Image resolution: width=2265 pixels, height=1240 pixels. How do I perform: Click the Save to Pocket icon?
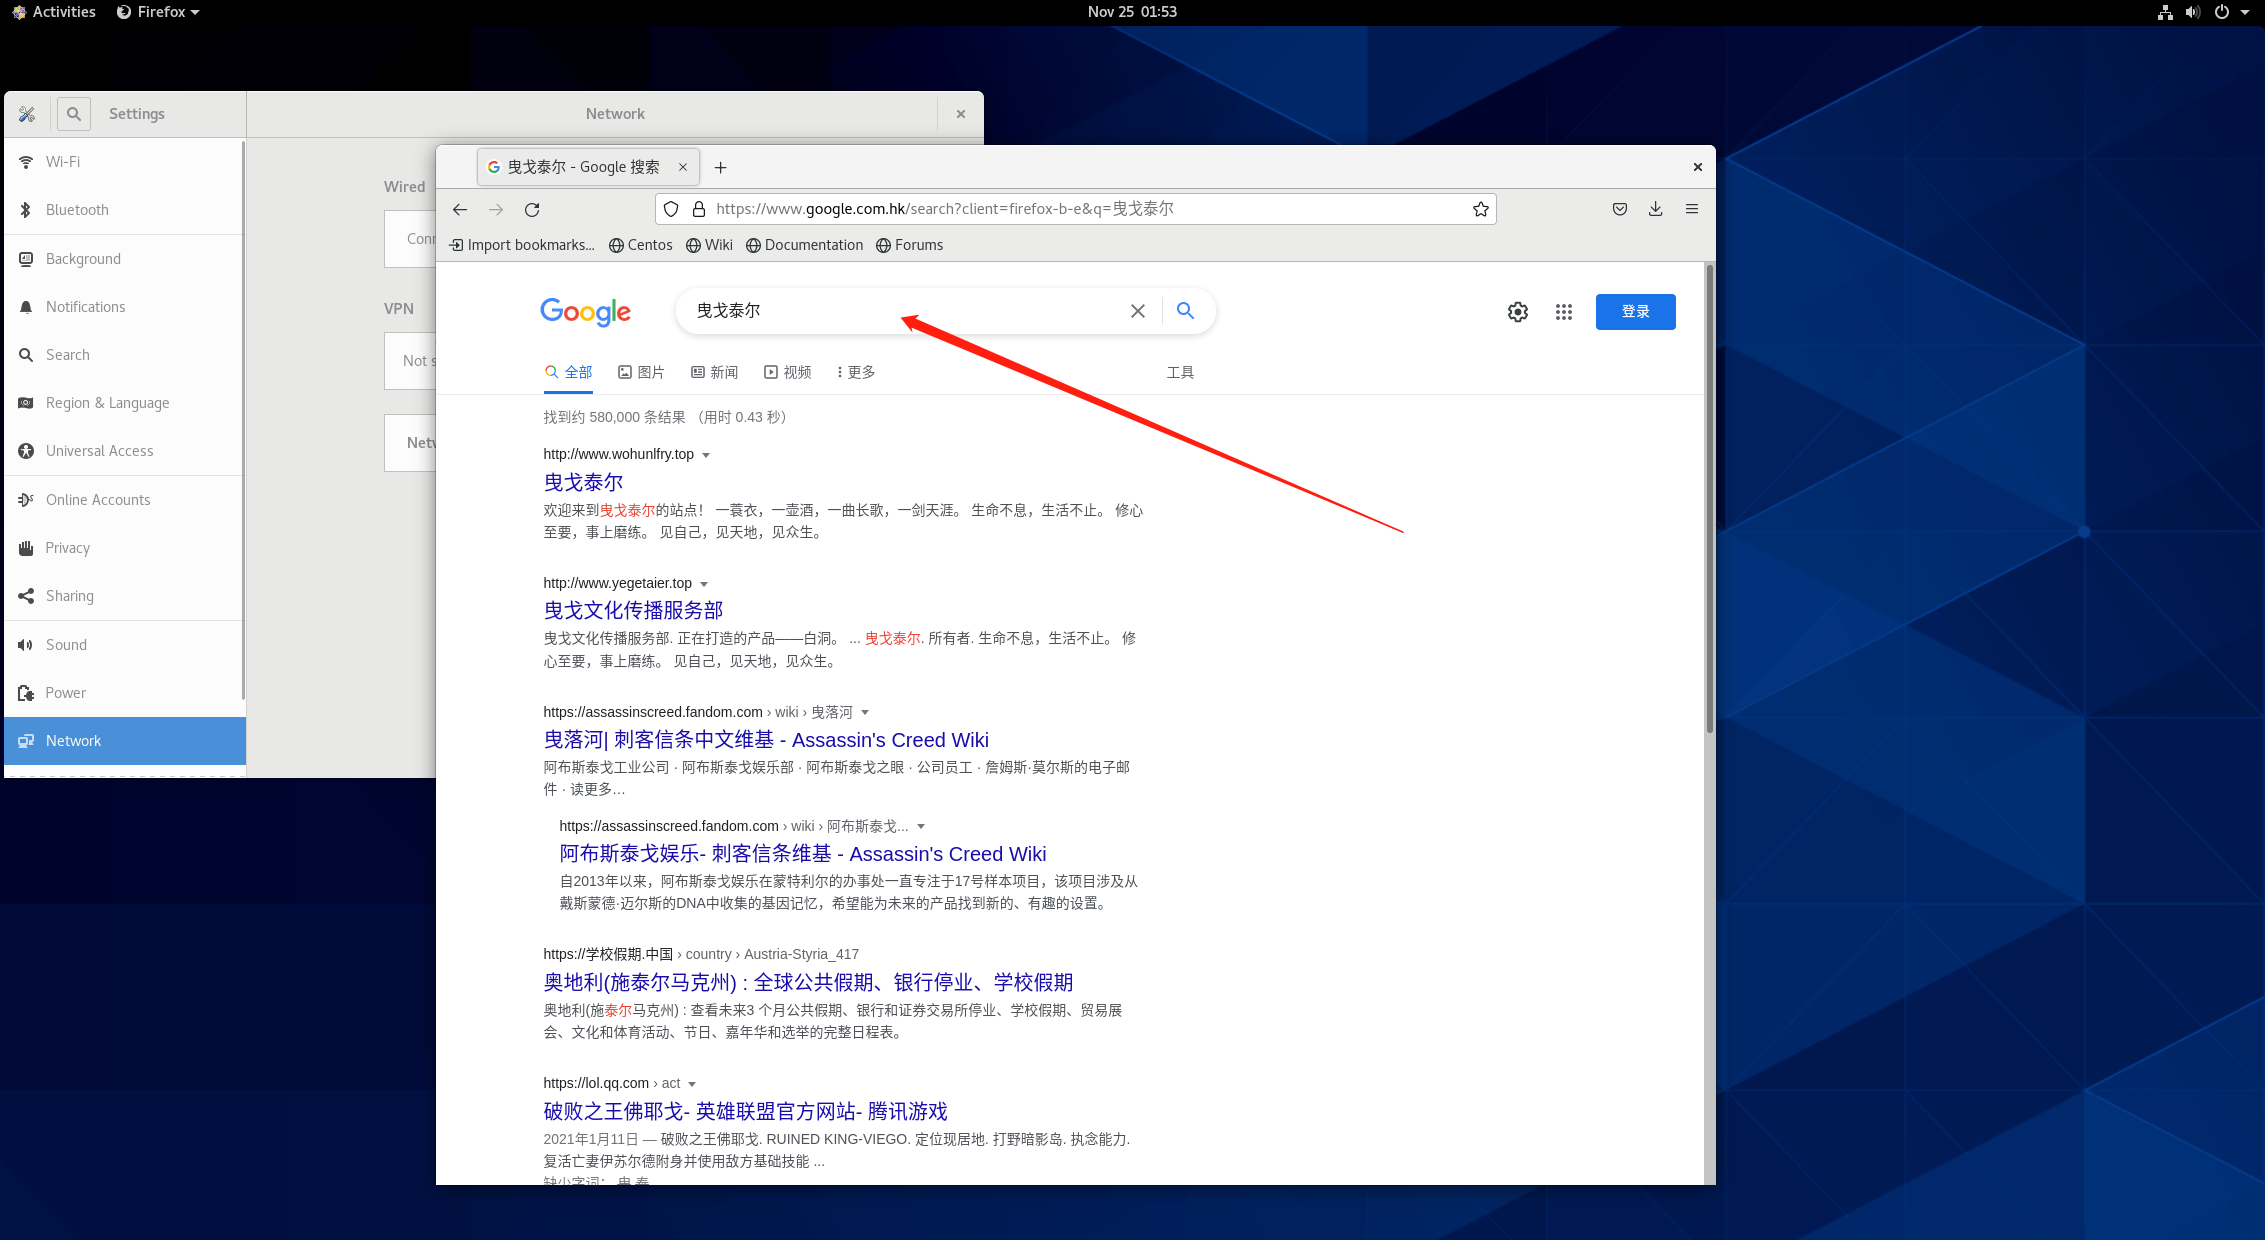[x=1620, y=209]
